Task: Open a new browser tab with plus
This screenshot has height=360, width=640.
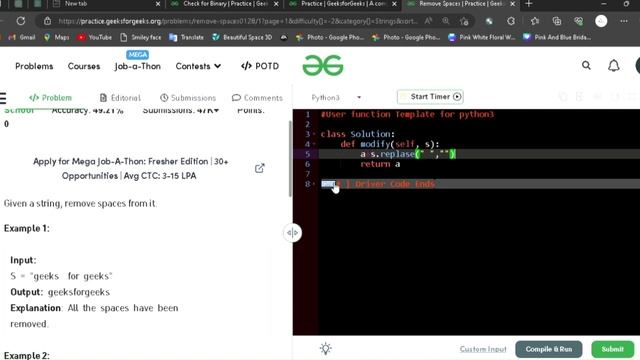Action: 529,4
